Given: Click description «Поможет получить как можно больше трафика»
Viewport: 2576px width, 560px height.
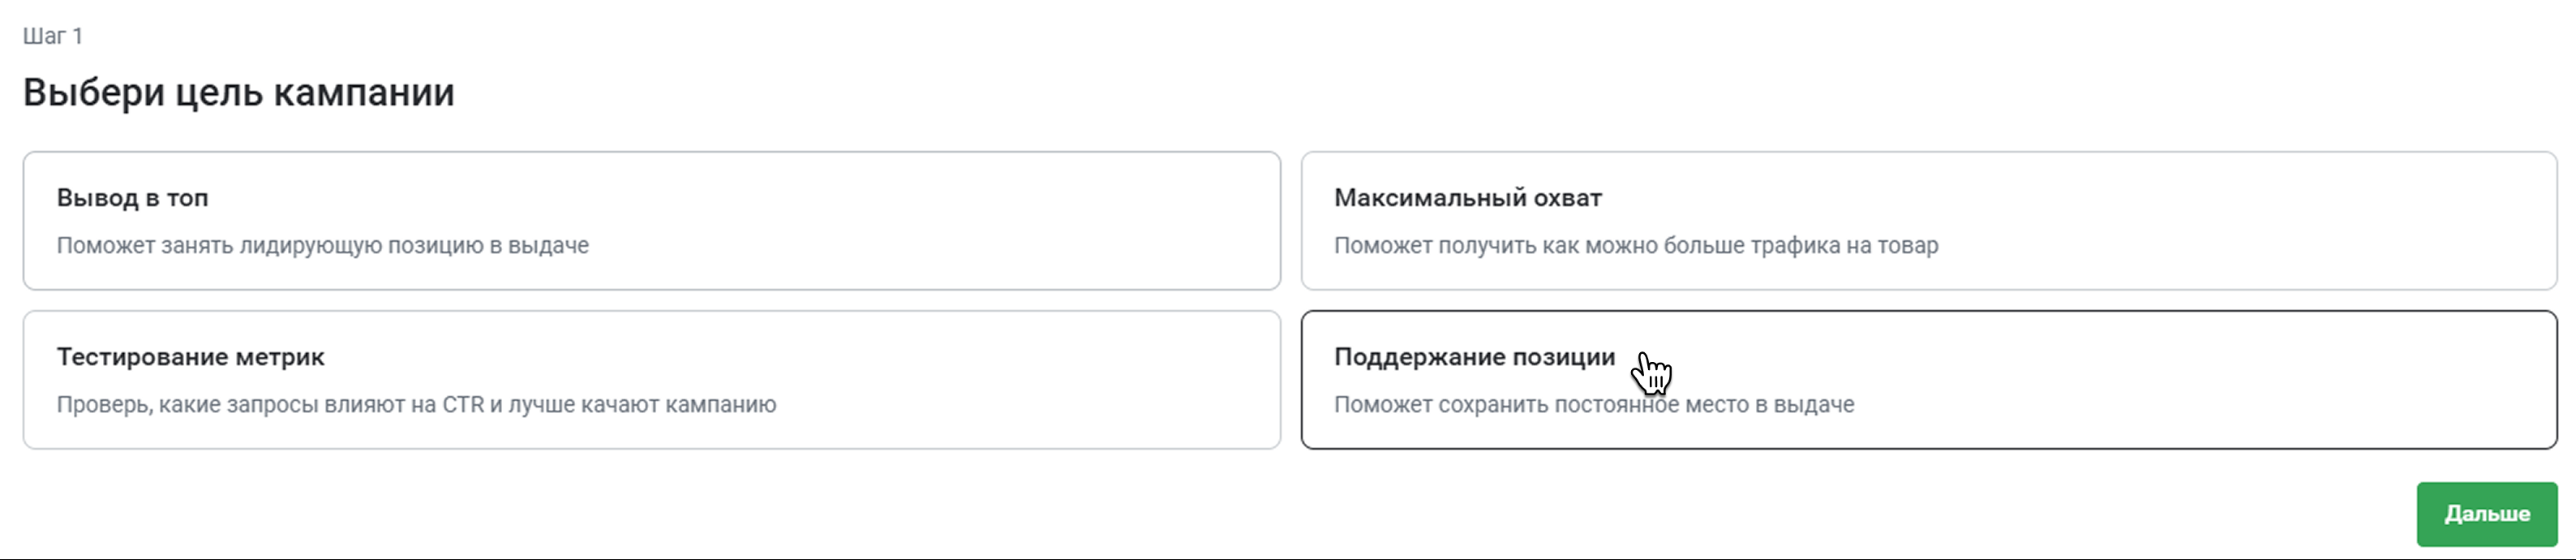Looking at the screenshot, I should point(1636,245).
